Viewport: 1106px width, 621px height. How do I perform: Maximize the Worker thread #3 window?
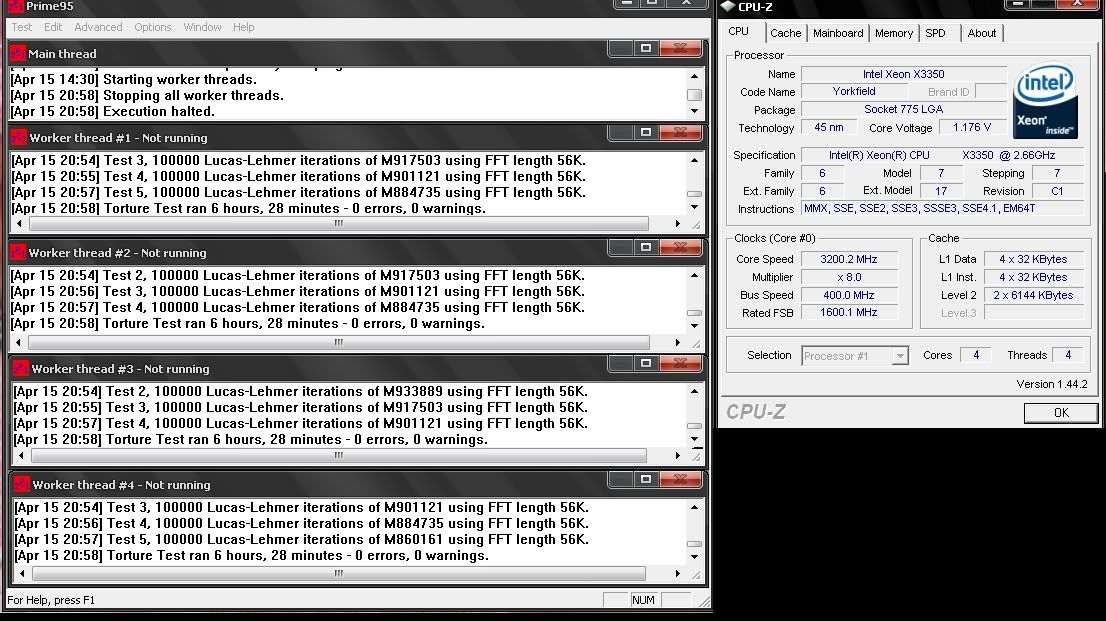[x=645, y=363]
